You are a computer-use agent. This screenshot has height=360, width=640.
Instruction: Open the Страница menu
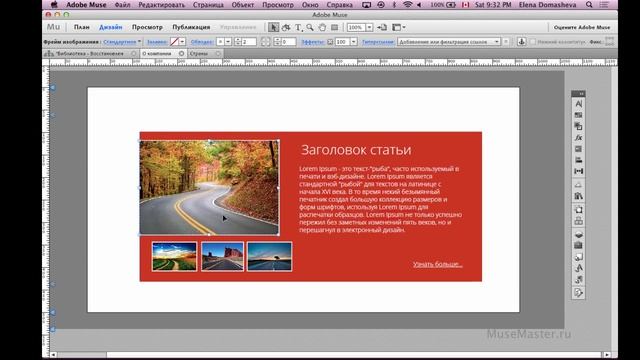(x=208, y=5)
